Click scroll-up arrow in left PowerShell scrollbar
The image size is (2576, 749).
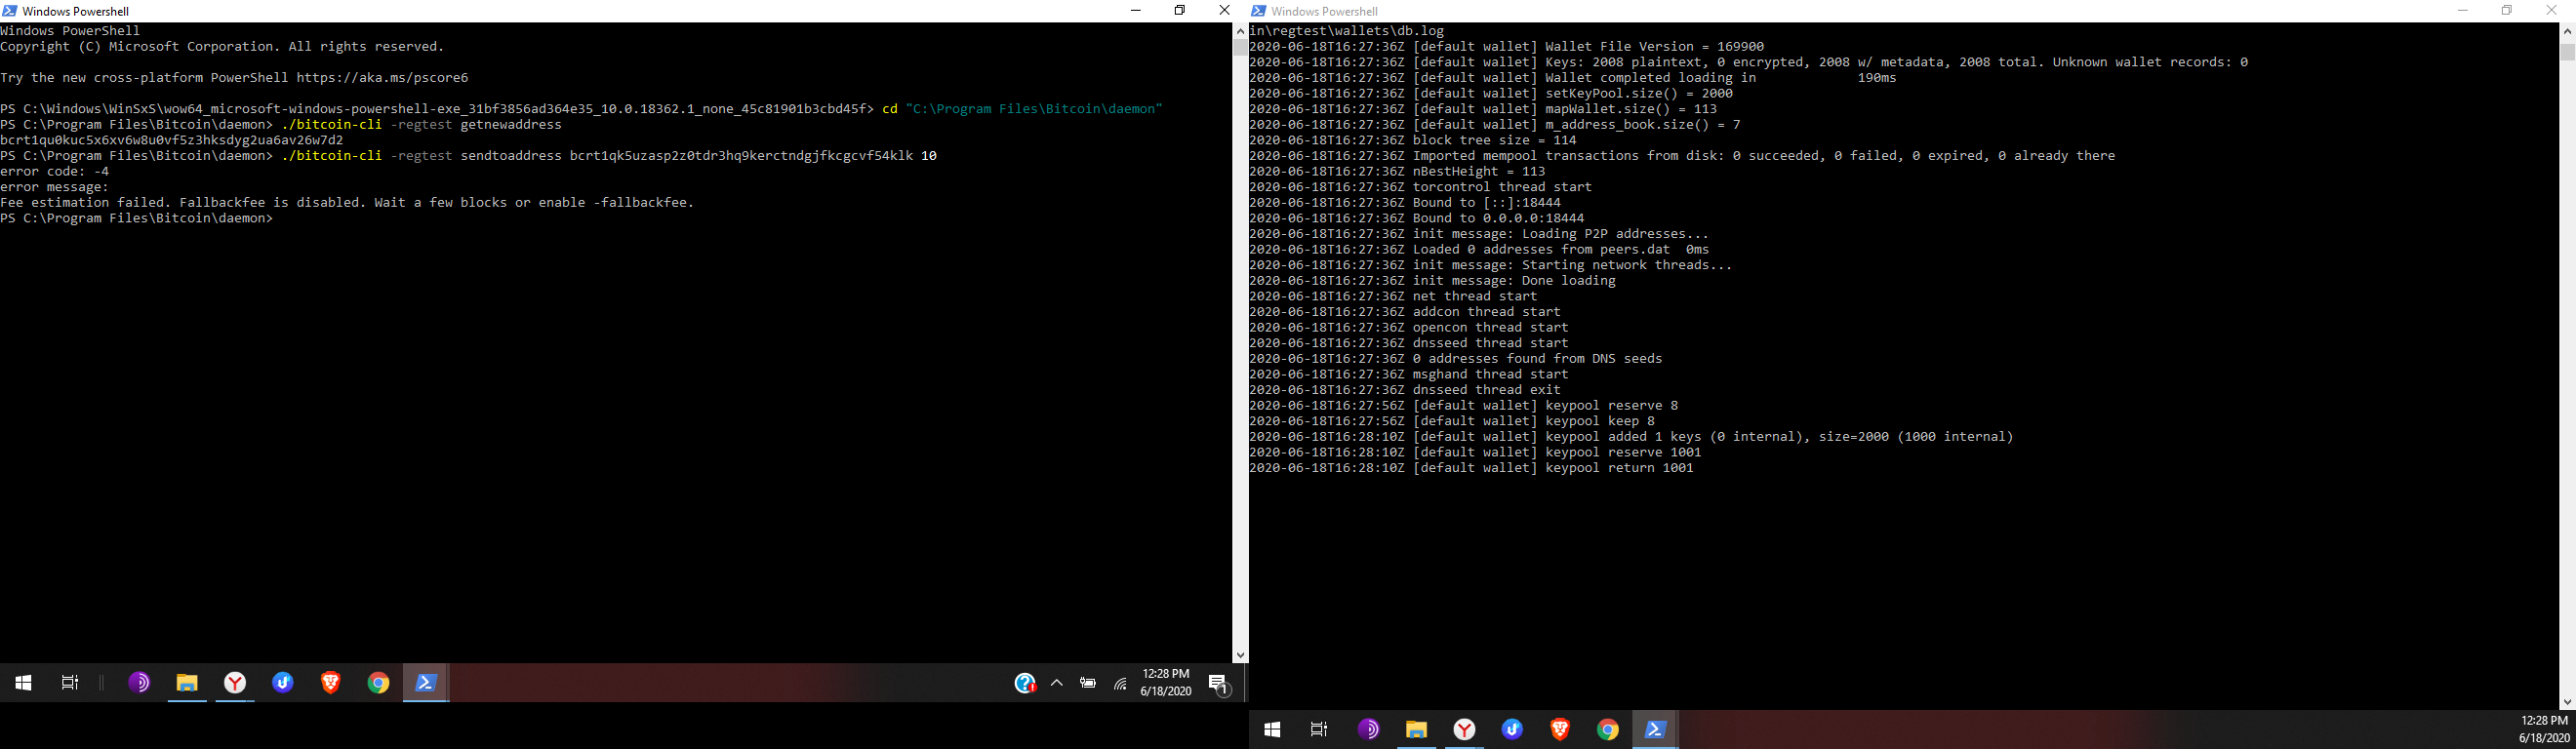click(x=1240, y=31)
